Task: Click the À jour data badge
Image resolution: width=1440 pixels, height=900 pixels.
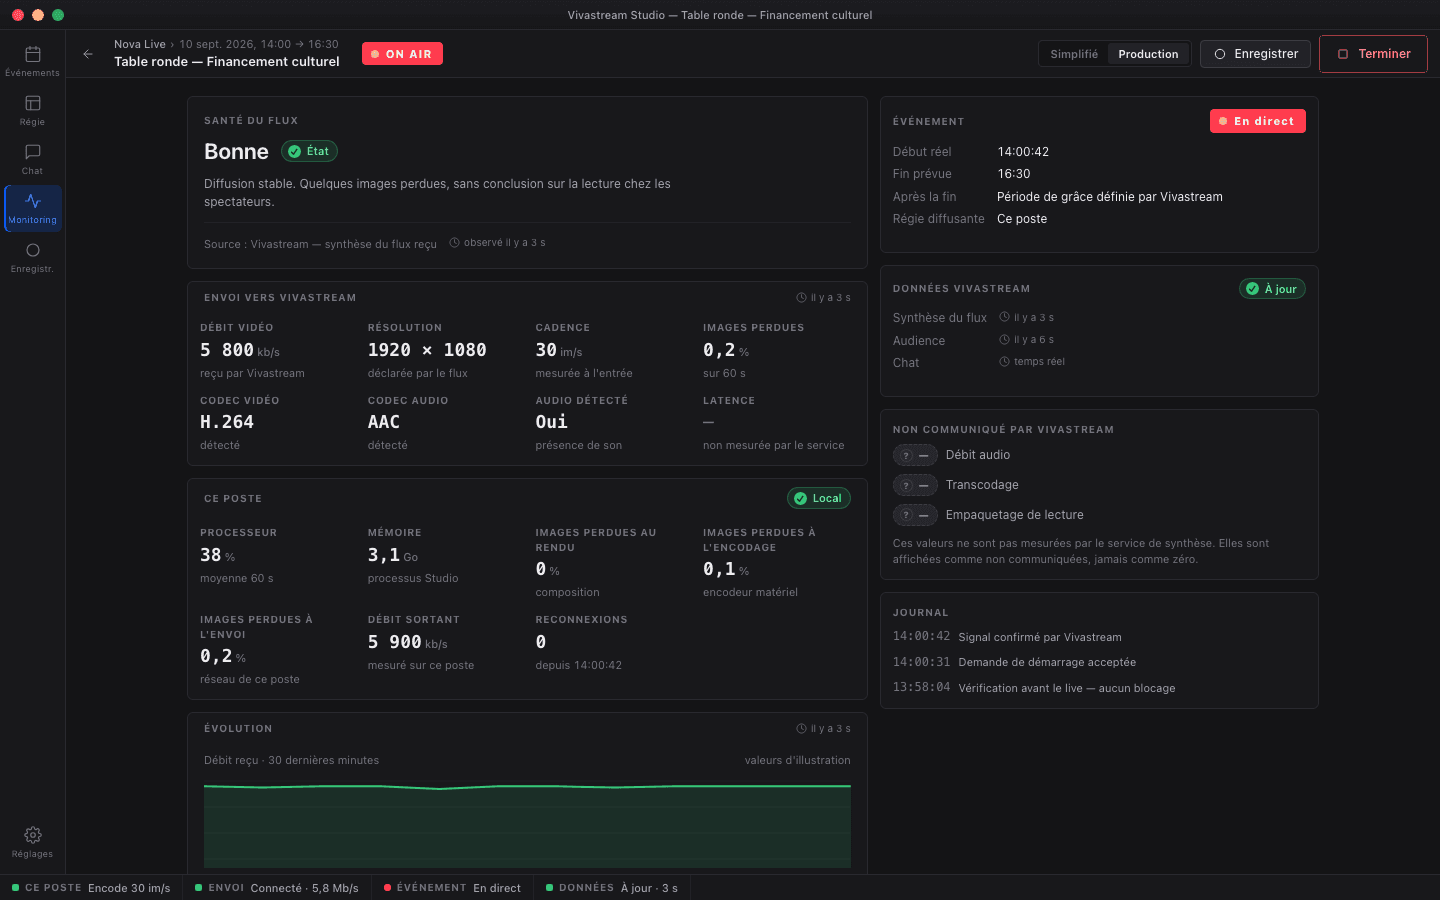Action: coord(1272,289)
